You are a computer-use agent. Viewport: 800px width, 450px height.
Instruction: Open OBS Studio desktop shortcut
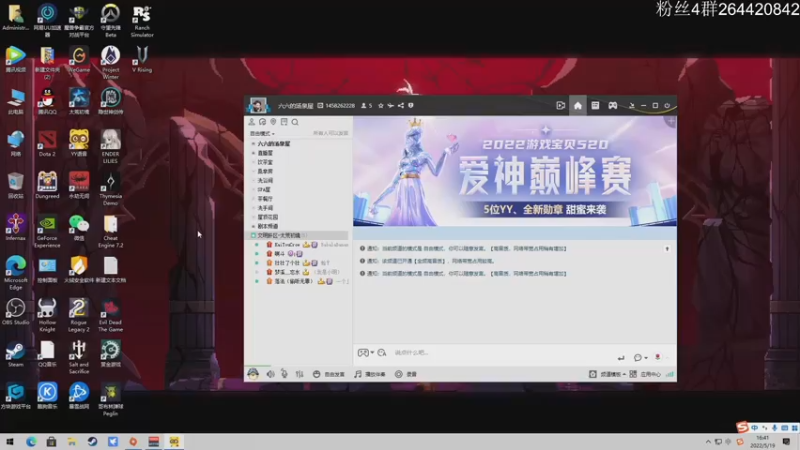point(15,312)
